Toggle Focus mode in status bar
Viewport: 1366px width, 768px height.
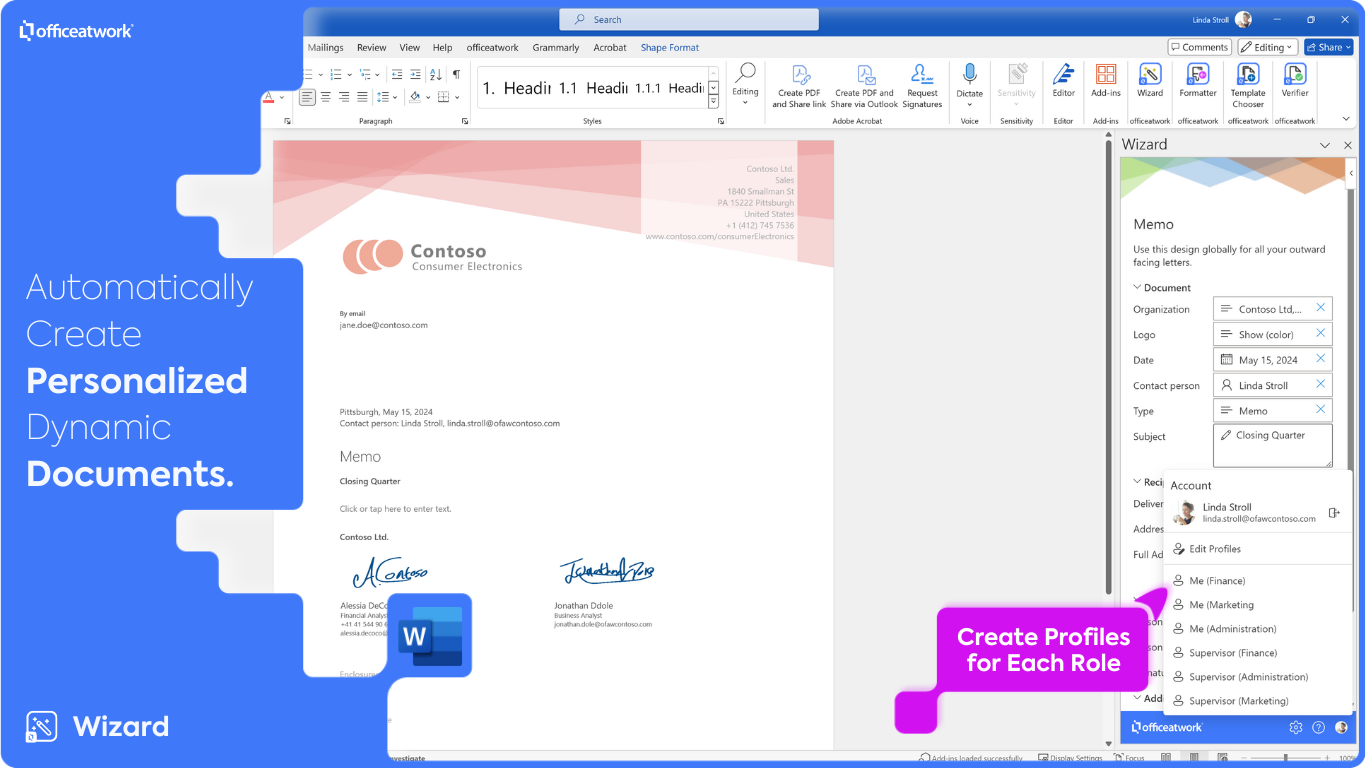point(1127,758)
